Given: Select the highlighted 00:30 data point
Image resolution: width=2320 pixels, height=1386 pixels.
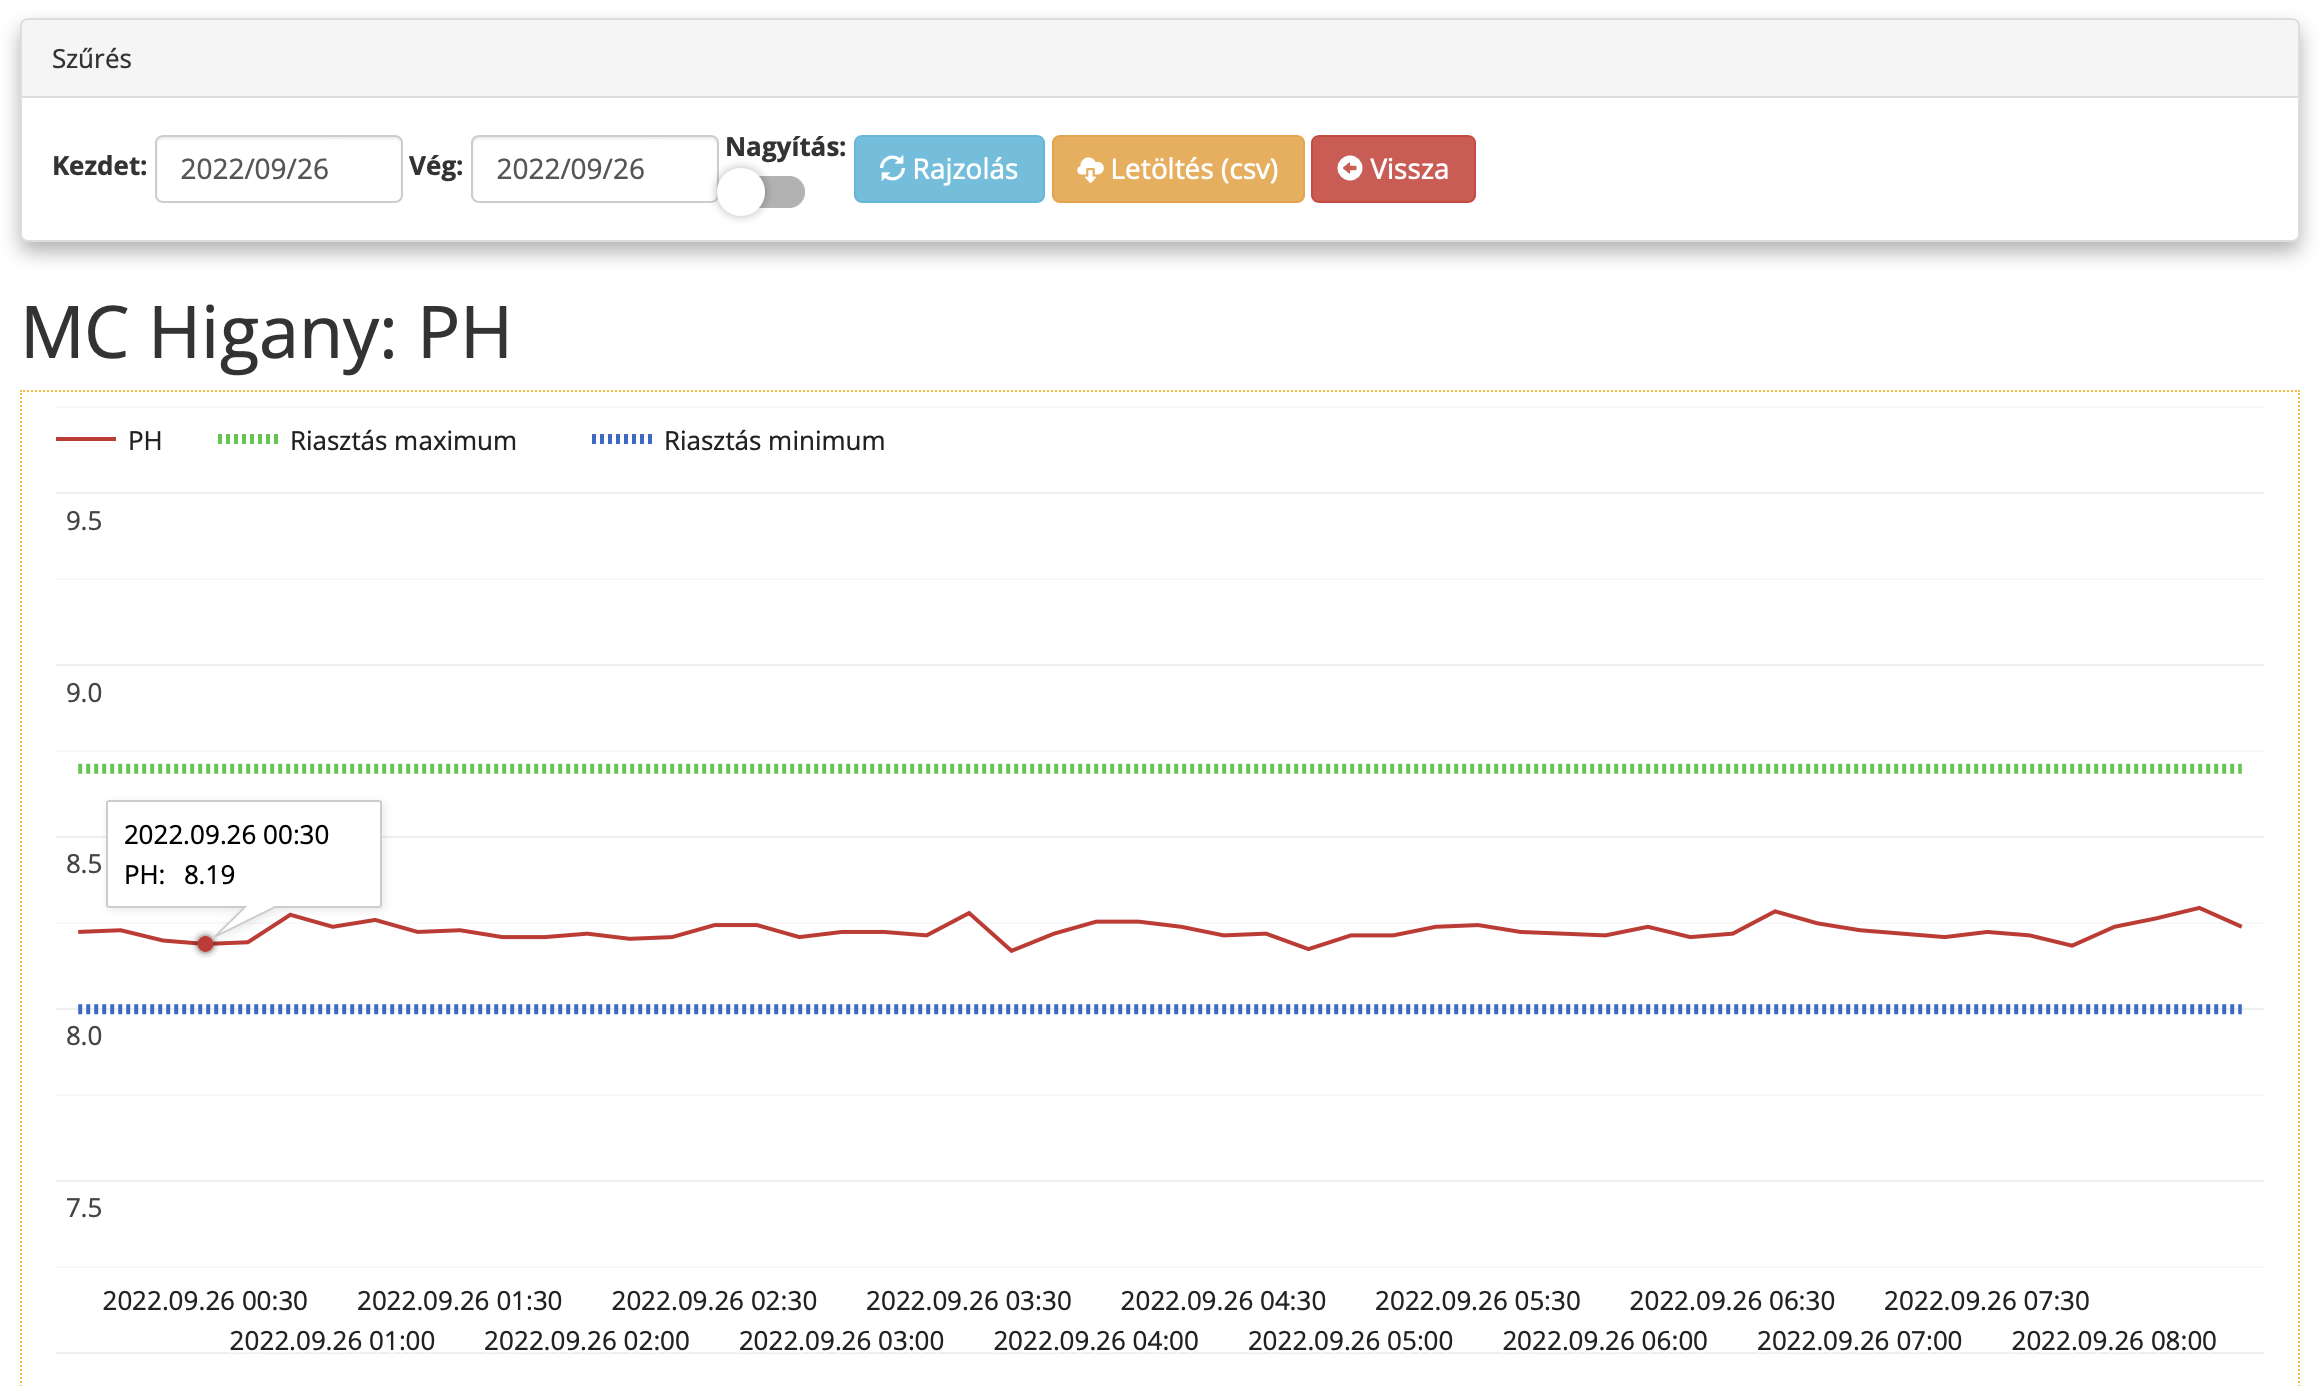Looking at the screenshot, I should (205, 943).
